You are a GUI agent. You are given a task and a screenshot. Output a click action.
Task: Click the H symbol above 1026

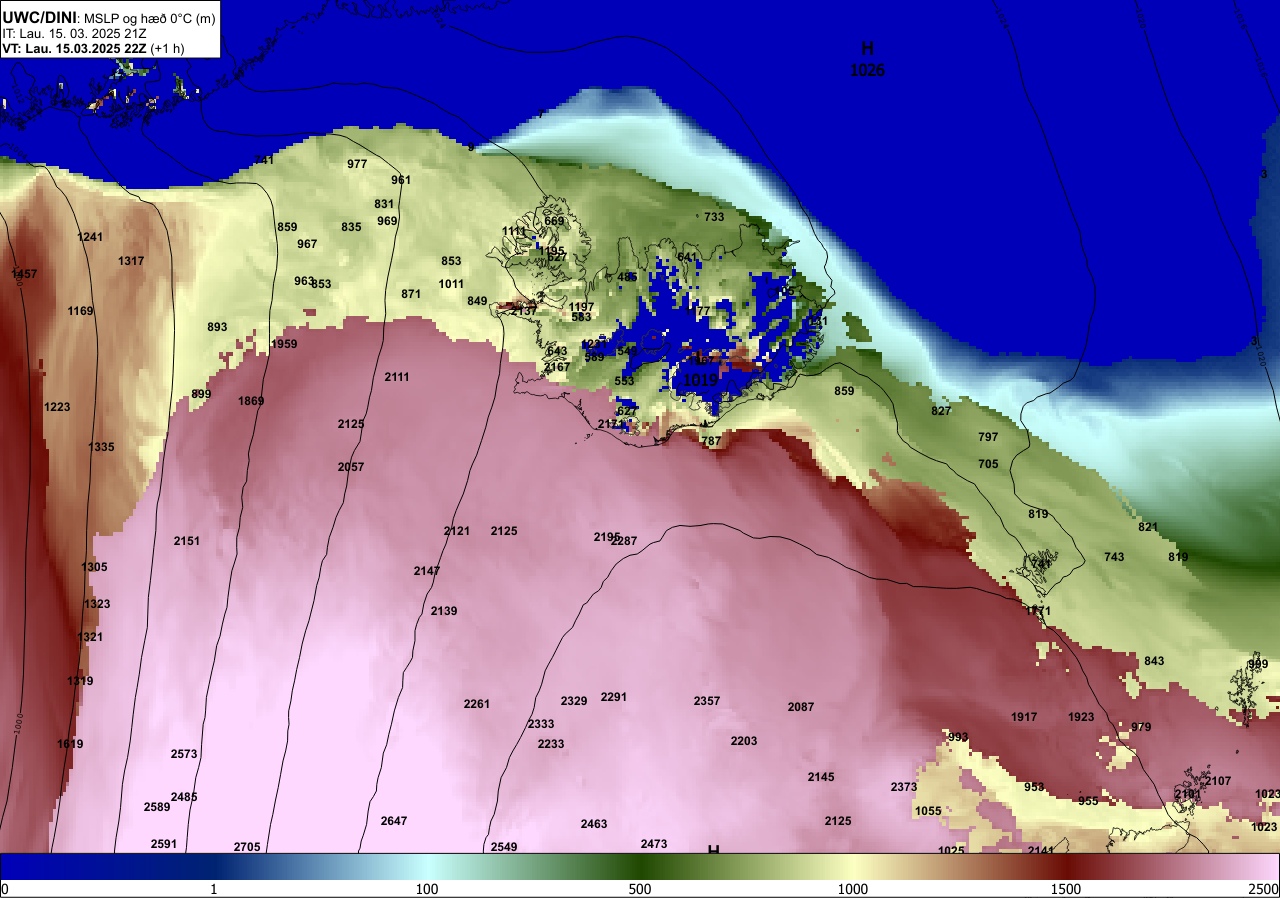(x=867, y=47)
